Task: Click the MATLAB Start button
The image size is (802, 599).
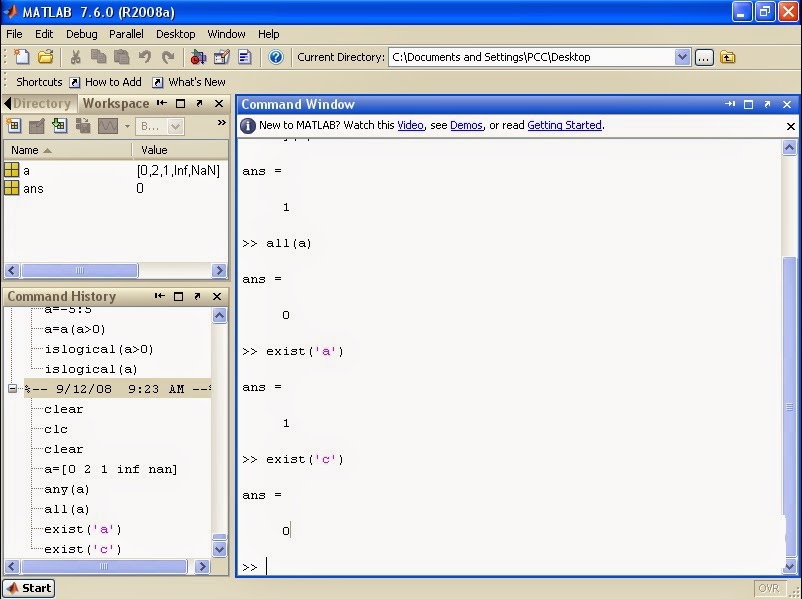Action: pyautogui.click(x=29, y=588)
